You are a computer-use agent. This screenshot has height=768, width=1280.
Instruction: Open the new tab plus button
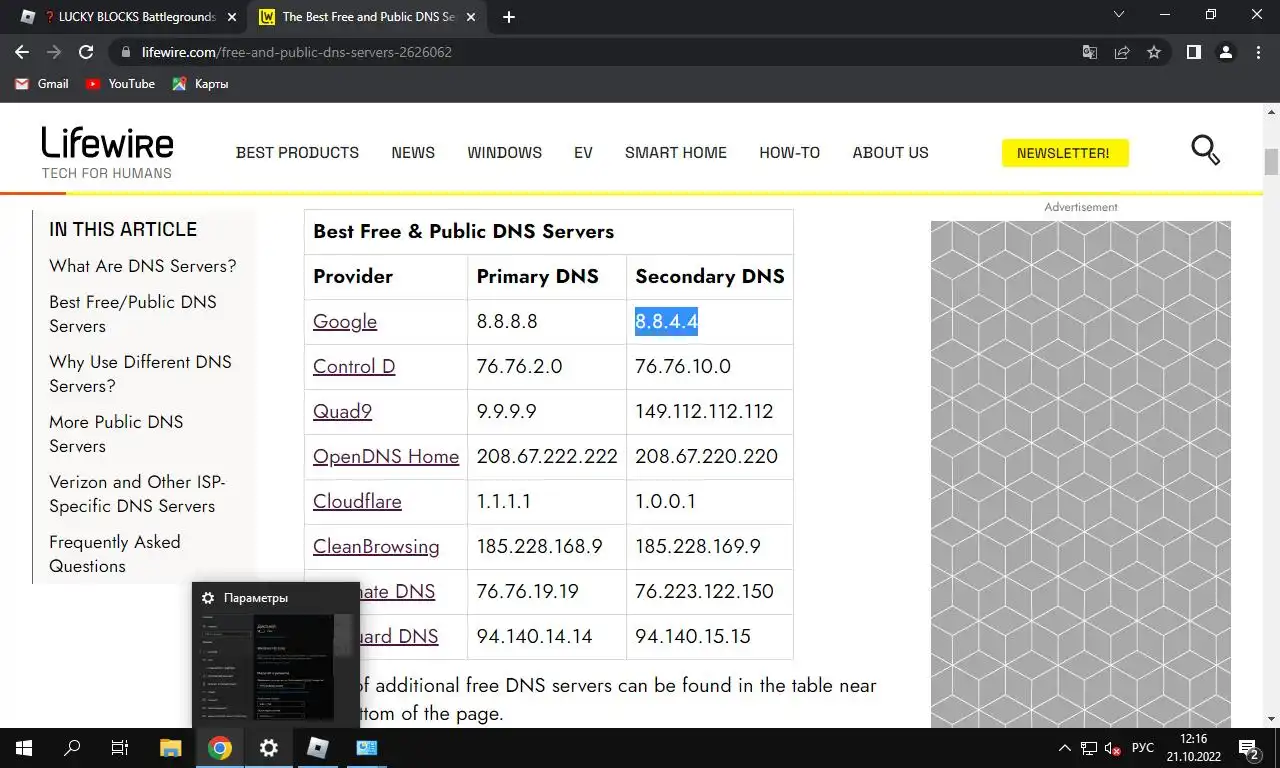[x=509, y=17]
